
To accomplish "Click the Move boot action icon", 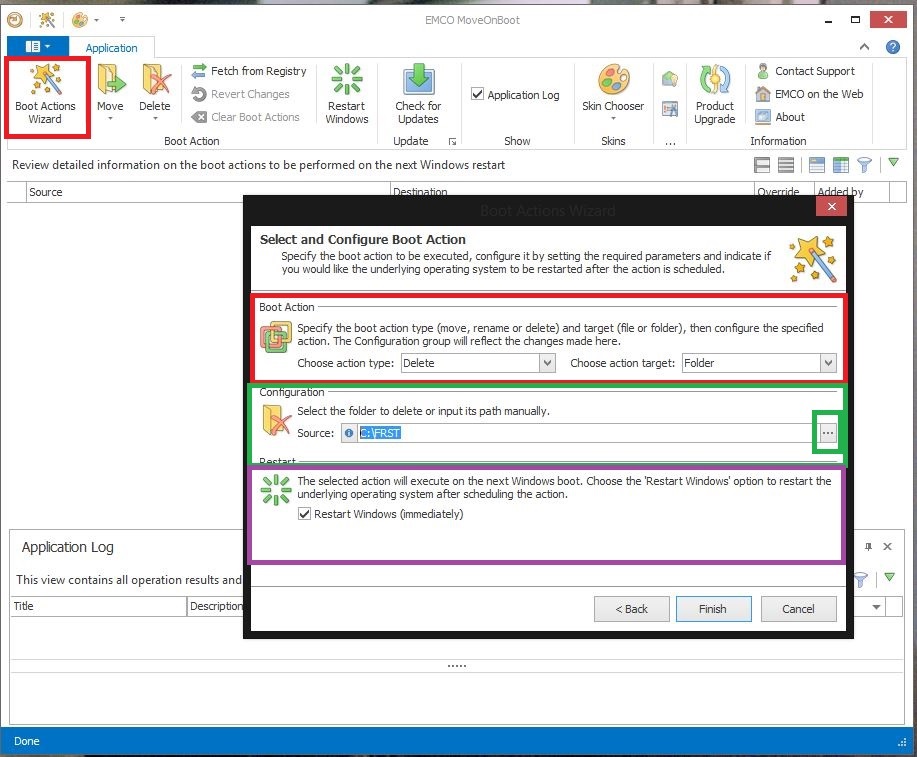I will 110,80.
